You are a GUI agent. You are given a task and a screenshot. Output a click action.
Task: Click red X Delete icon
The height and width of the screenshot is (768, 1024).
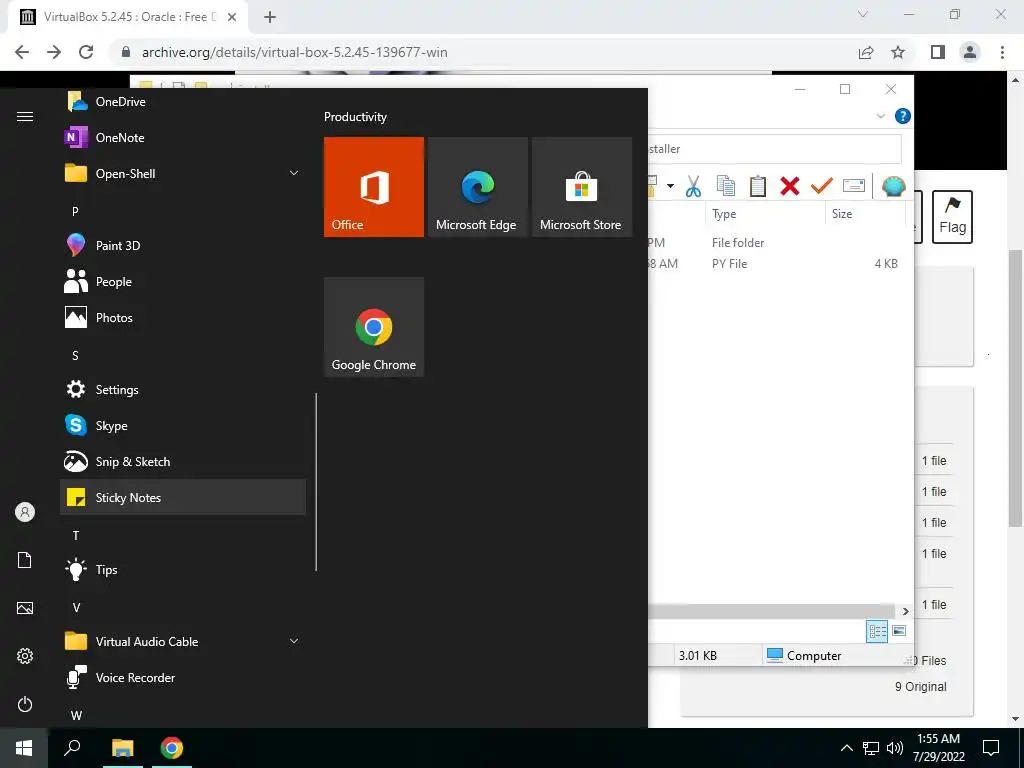(x=790, y=186)
